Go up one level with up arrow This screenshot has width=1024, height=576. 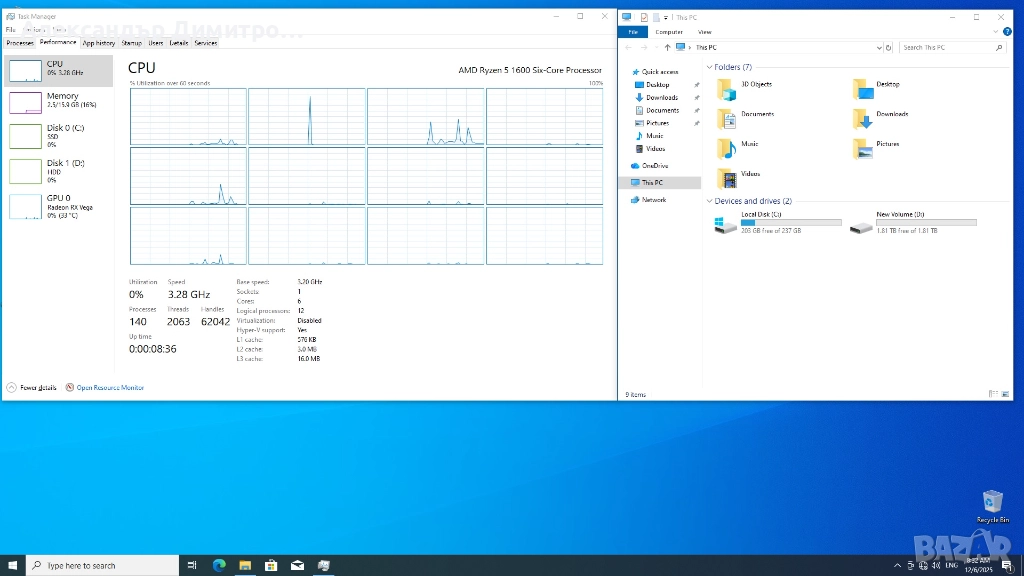point(667,47)
